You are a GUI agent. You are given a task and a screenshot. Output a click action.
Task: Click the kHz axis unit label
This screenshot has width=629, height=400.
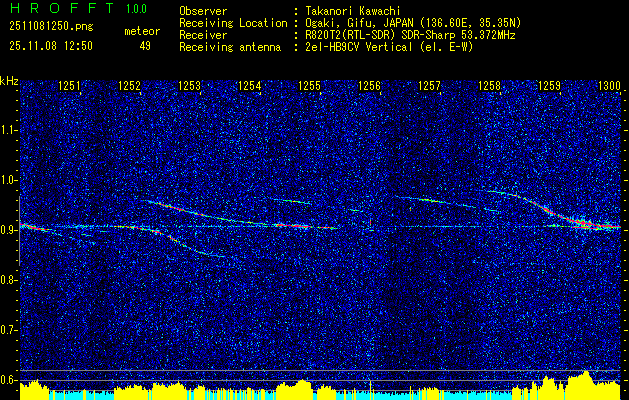[9, 81]
